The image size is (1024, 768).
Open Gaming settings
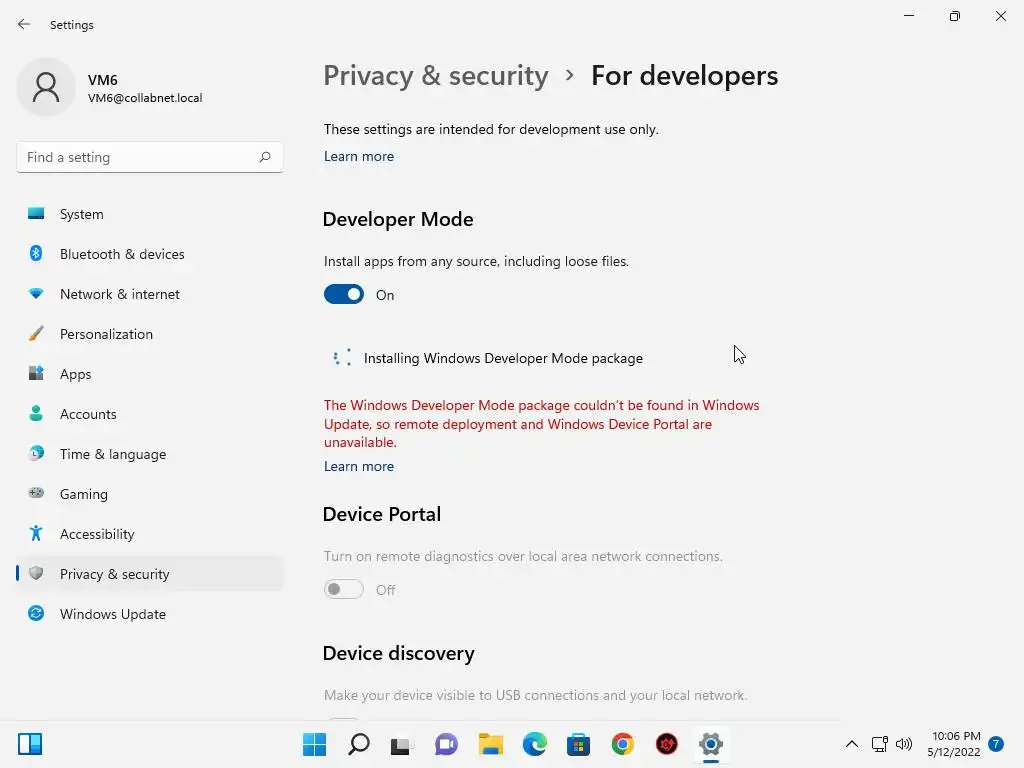click(83, 494)
